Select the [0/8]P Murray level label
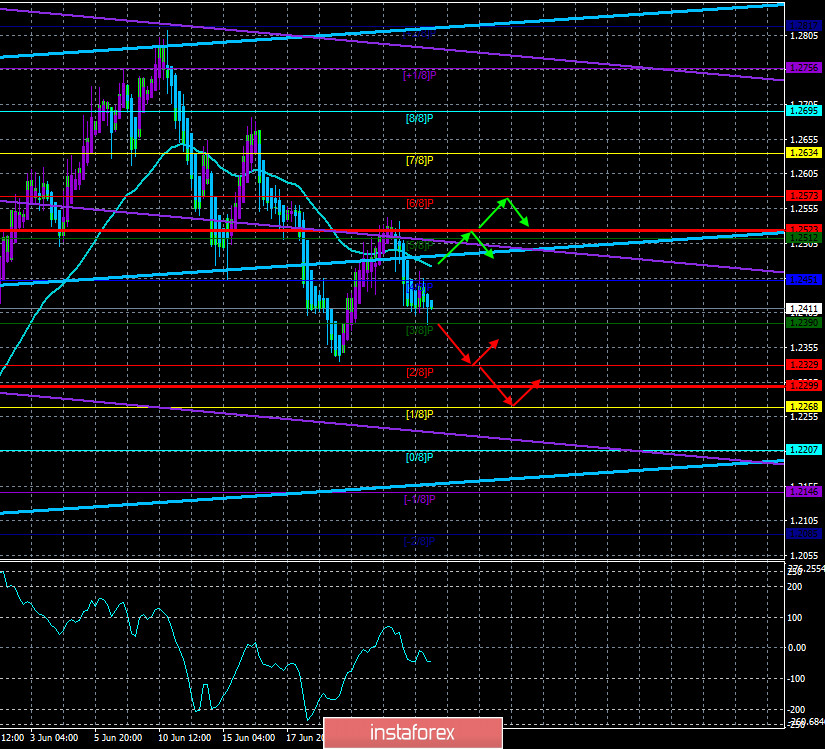825x749 pixels. pos(420,457)
